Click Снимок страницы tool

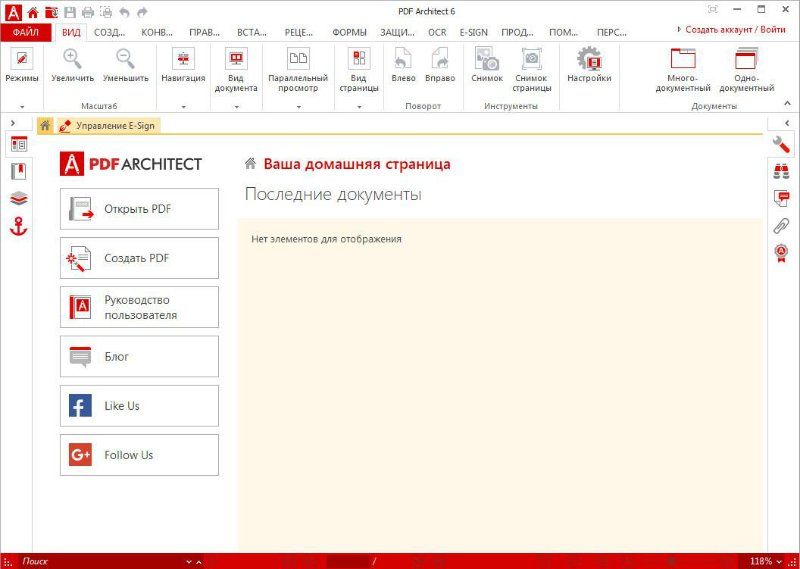point(532,70)
